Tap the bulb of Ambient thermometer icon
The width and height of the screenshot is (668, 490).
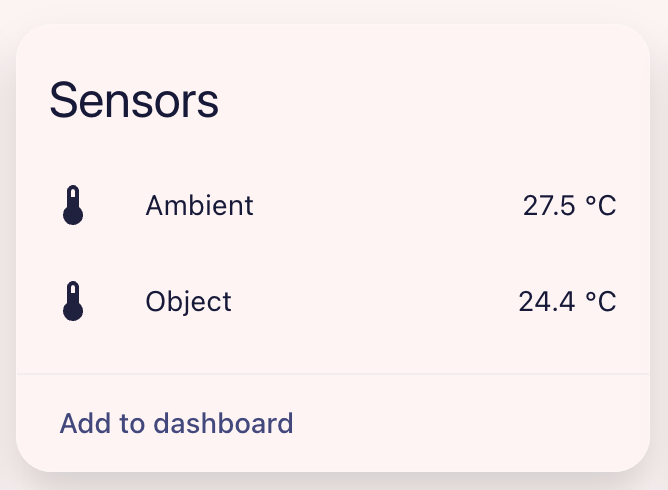coord(72,215)
